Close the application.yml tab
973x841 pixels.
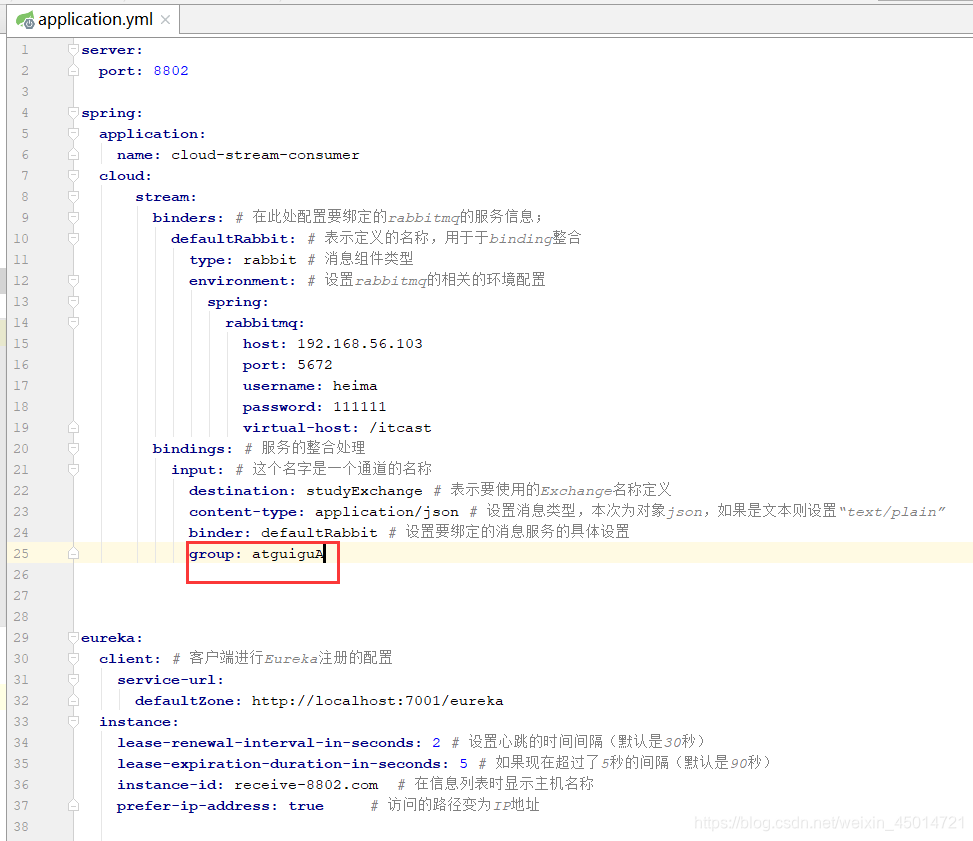point(165,20)
